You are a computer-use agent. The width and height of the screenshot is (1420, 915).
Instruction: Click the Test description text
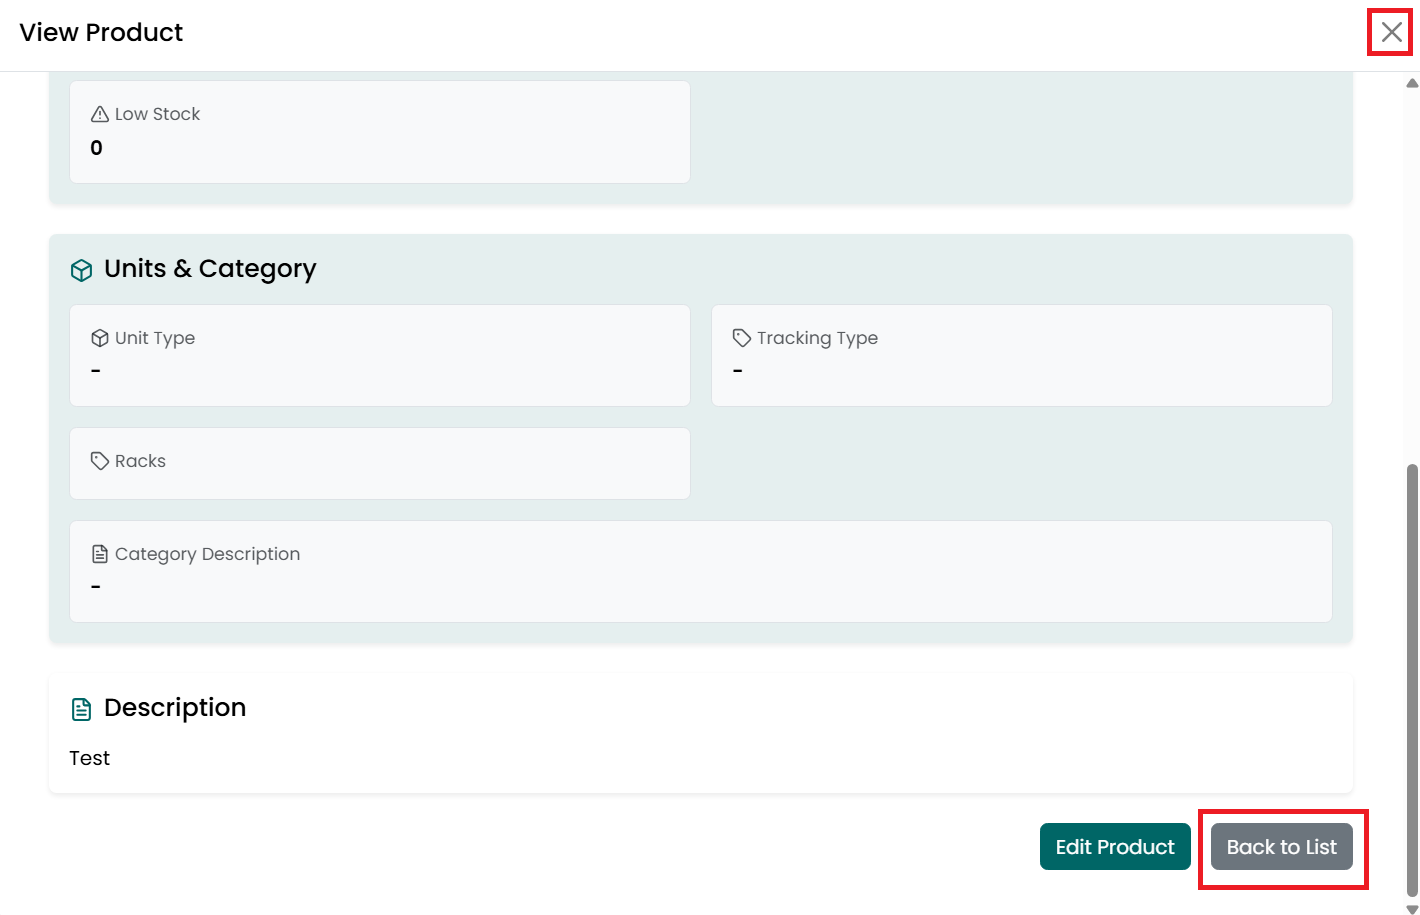coord(90,758)
